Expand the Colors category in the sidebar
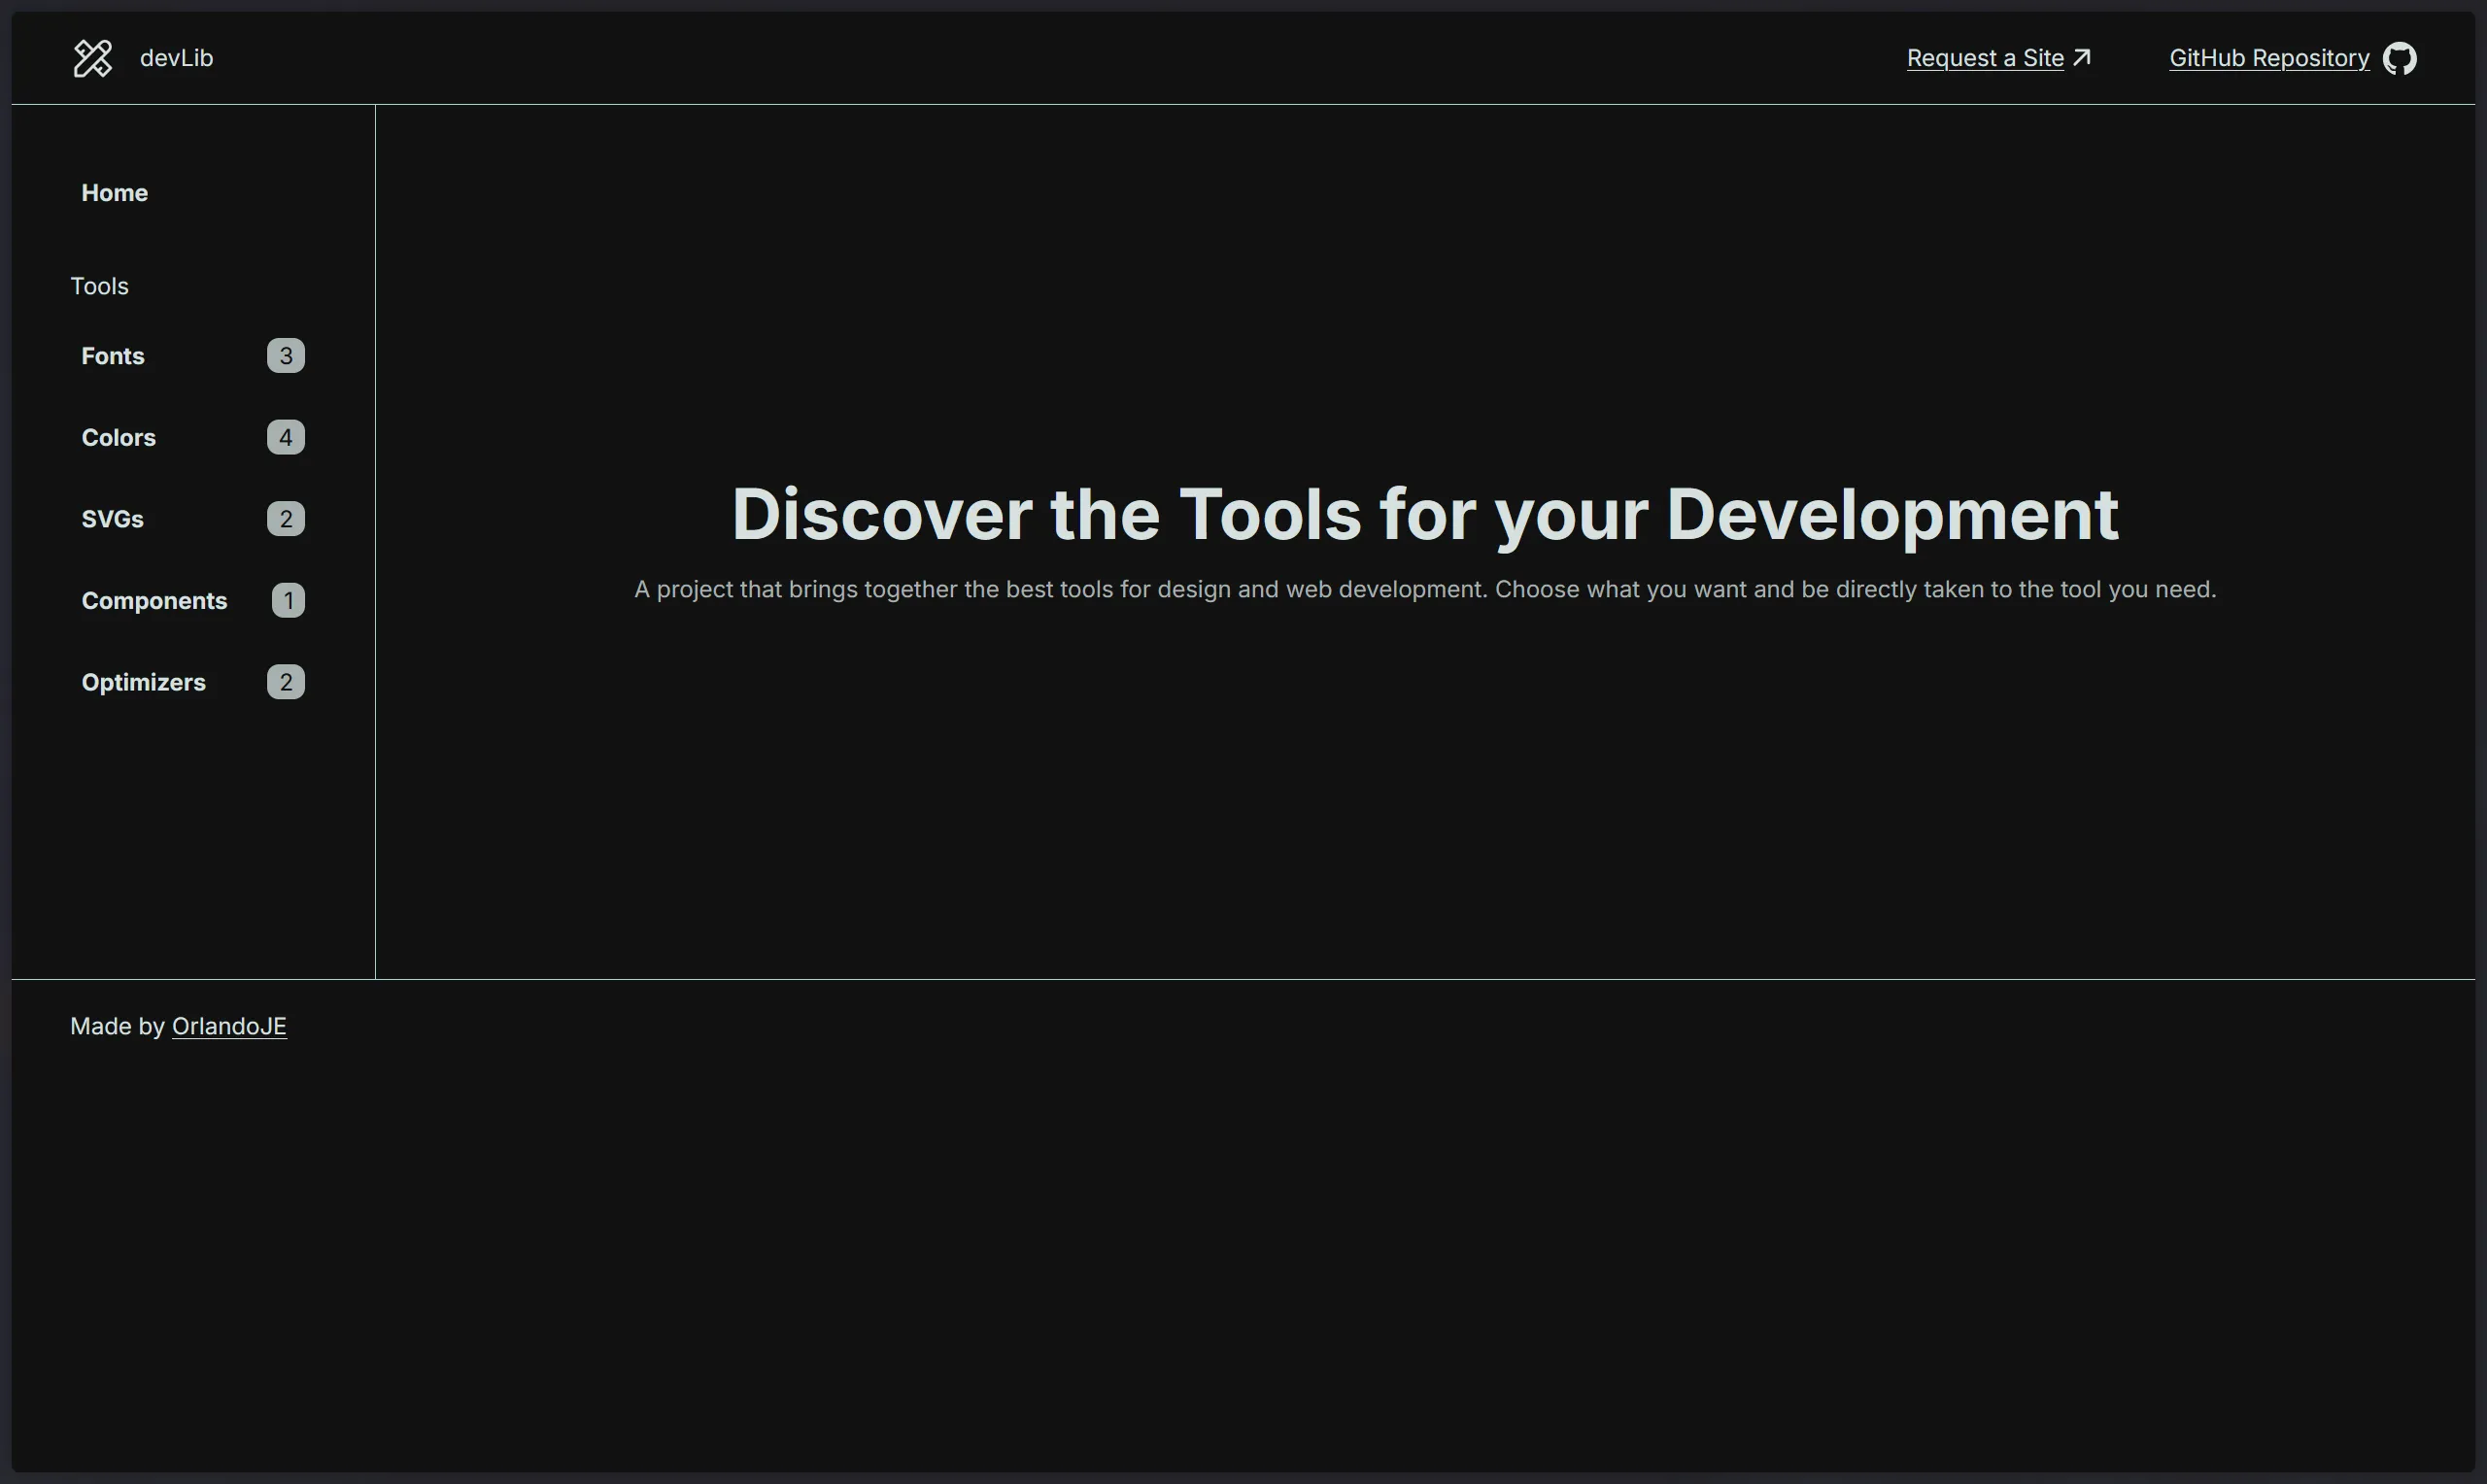 click(118, 437)
